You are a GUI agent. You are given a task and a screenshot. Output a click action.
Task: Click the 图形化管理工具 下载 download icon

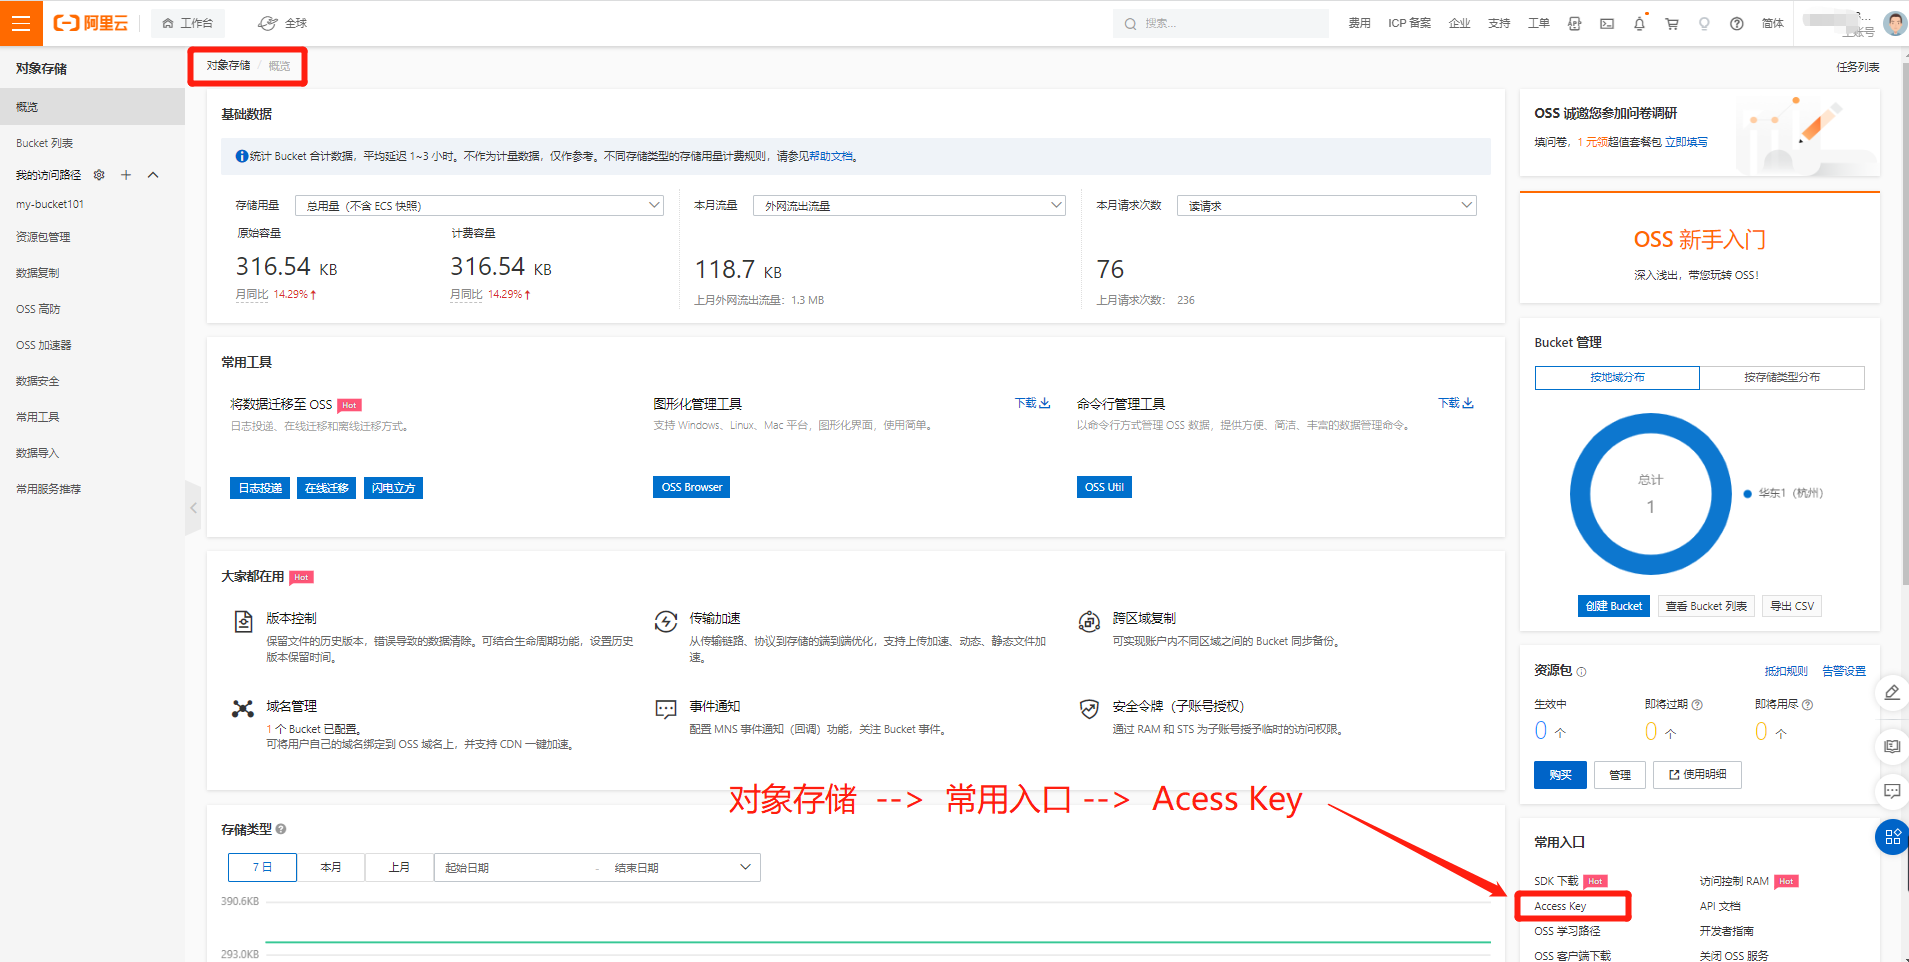1045,403
